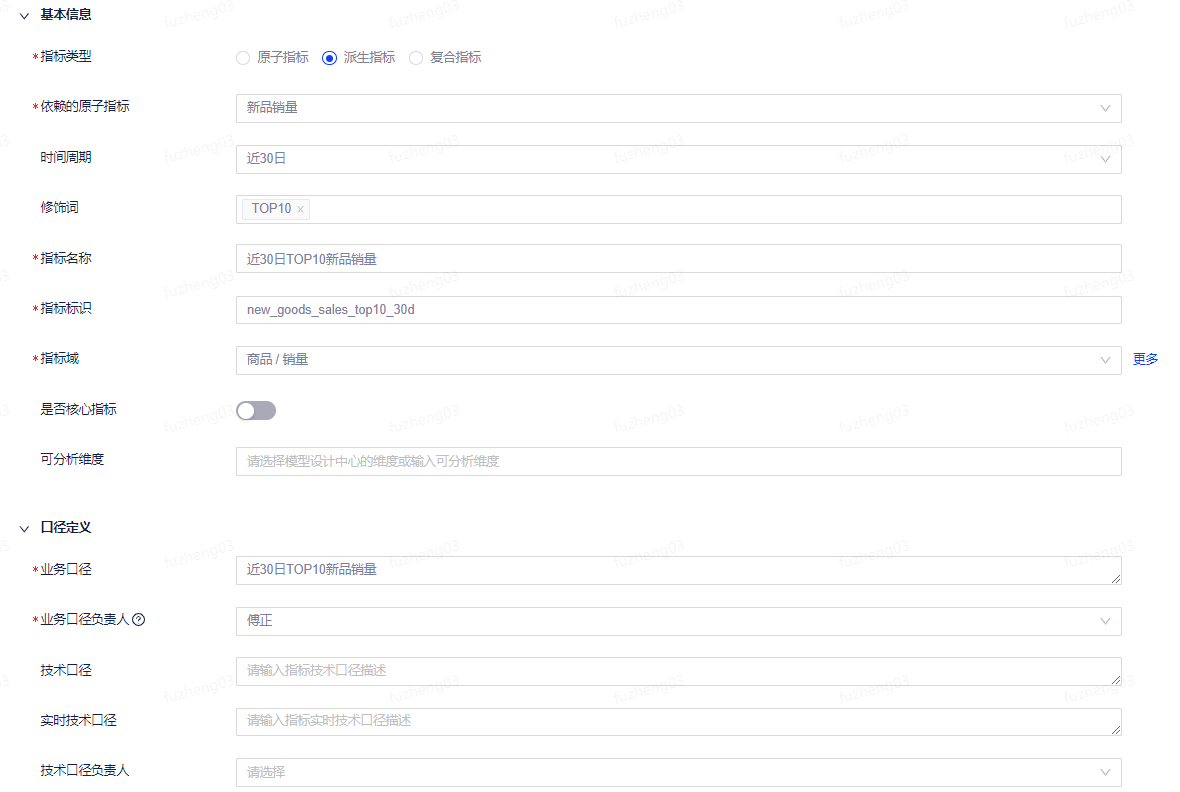Click the 实时技术口径 text area

click(678, 721)
